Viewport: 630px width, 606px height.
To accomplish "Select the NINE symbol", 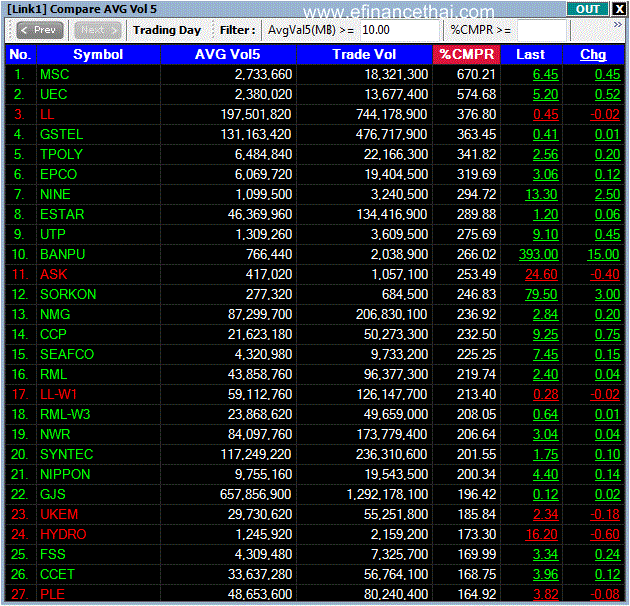I will pyautogui.click(x=55, y=194).
